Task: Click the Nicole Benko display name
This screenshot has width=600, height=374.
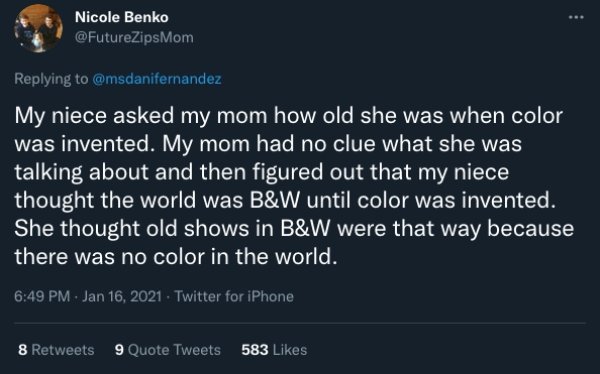Action: point(121,17)
